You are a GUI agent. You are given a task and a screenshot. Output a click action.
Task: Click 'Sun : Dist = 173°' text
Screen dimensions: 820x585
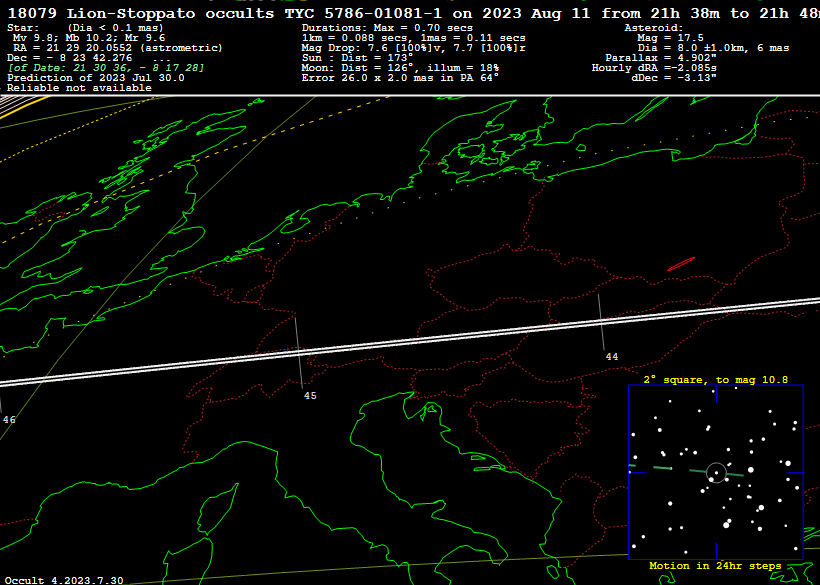click(357, 58)
